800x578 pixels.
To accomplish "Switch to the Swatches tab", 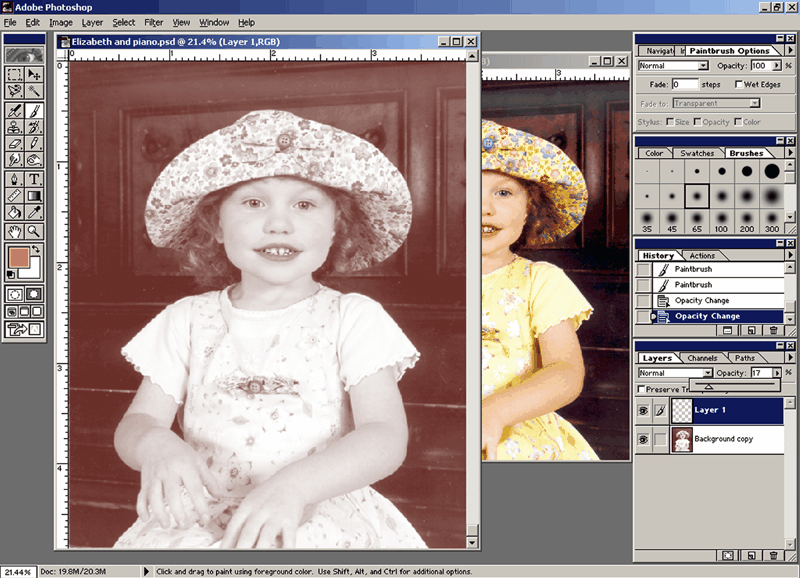I will [x=697, y=153].
